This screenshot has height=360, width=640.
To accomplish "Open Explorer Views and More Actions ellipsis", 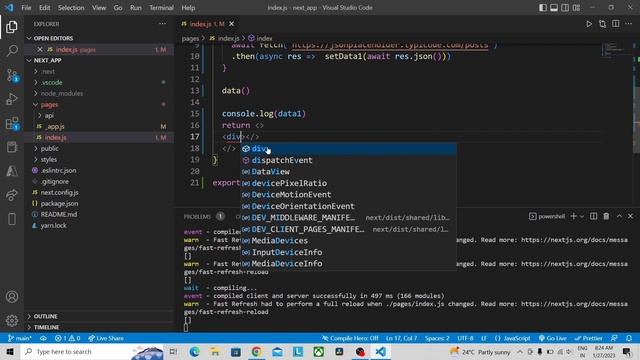I will pos(162,24).
